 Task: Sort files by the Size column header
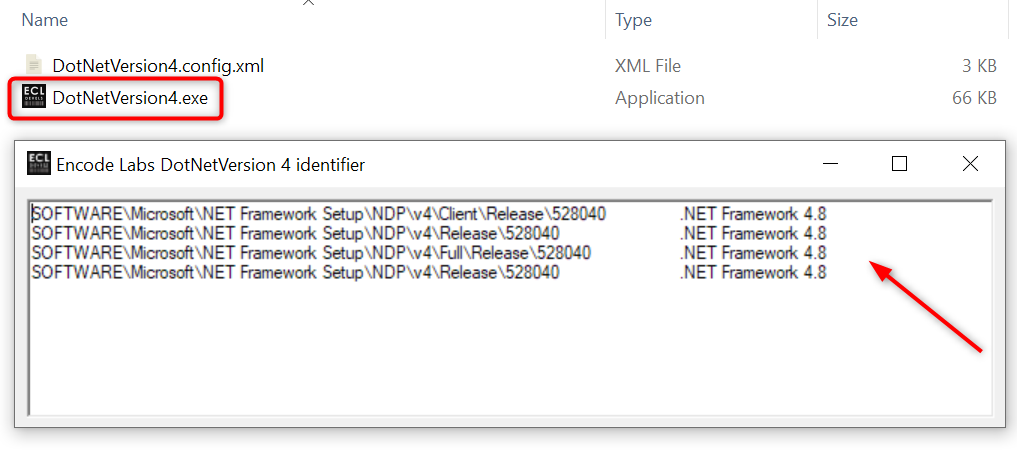[842, 20]
